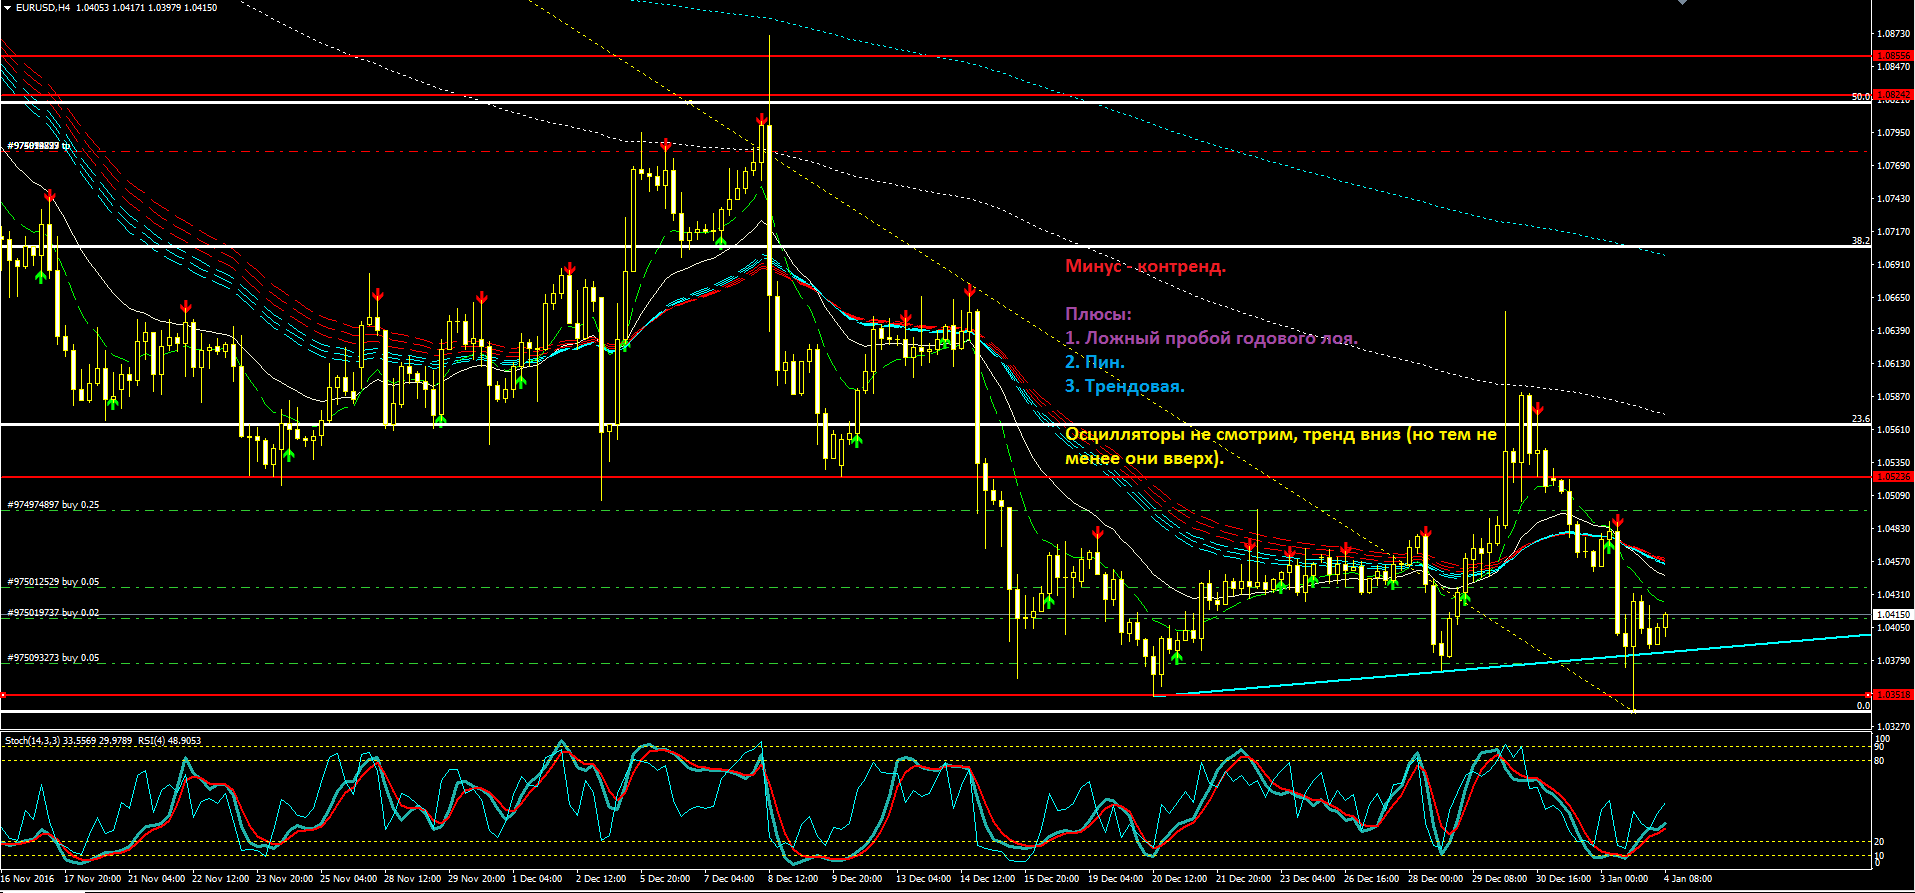
Task: Click the '21 Nov 04:00' time label
Action: (156, 879)
